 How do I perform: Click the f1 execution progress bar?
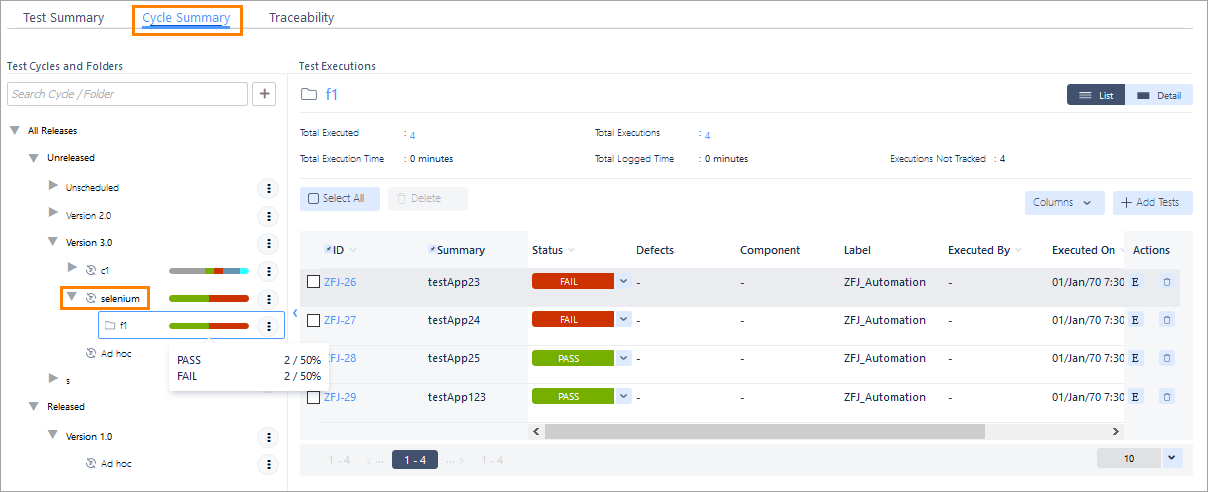coord(209,326)
